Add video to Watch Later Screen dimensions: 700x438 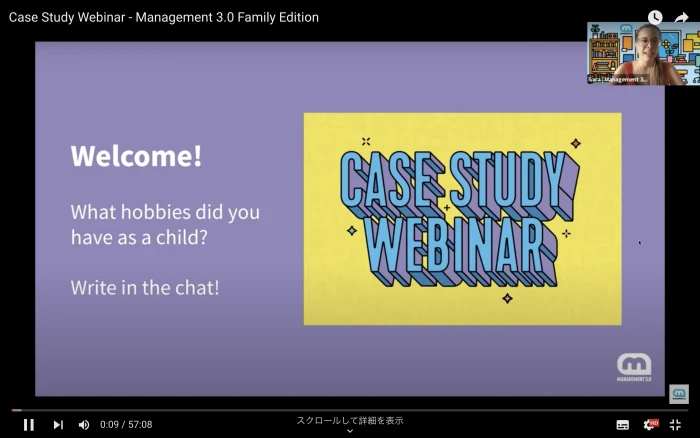click(654, 17)
